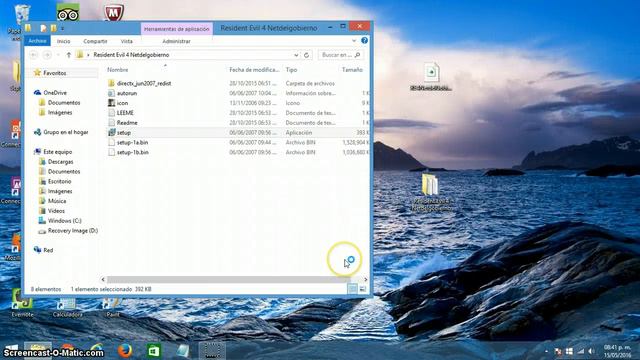
Task: Select the directx_jun2007_redist folder
Action: coord(144,83)
